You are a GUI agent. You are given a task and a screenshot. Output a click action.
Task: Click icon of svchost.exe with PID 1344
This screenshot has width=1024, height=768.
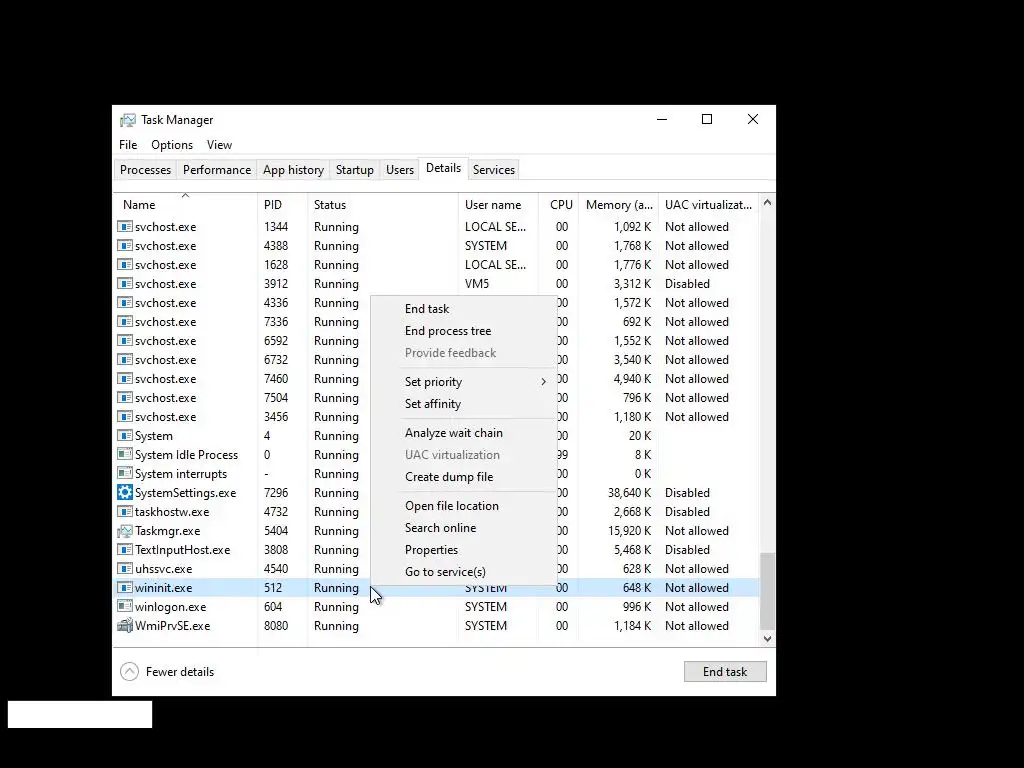125,227
